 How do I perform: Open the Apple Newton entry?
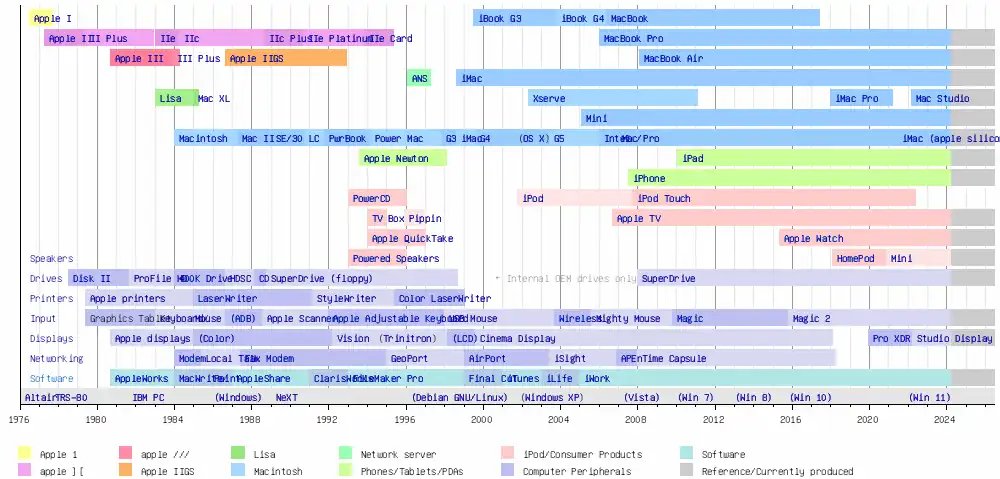coord(403,158)
